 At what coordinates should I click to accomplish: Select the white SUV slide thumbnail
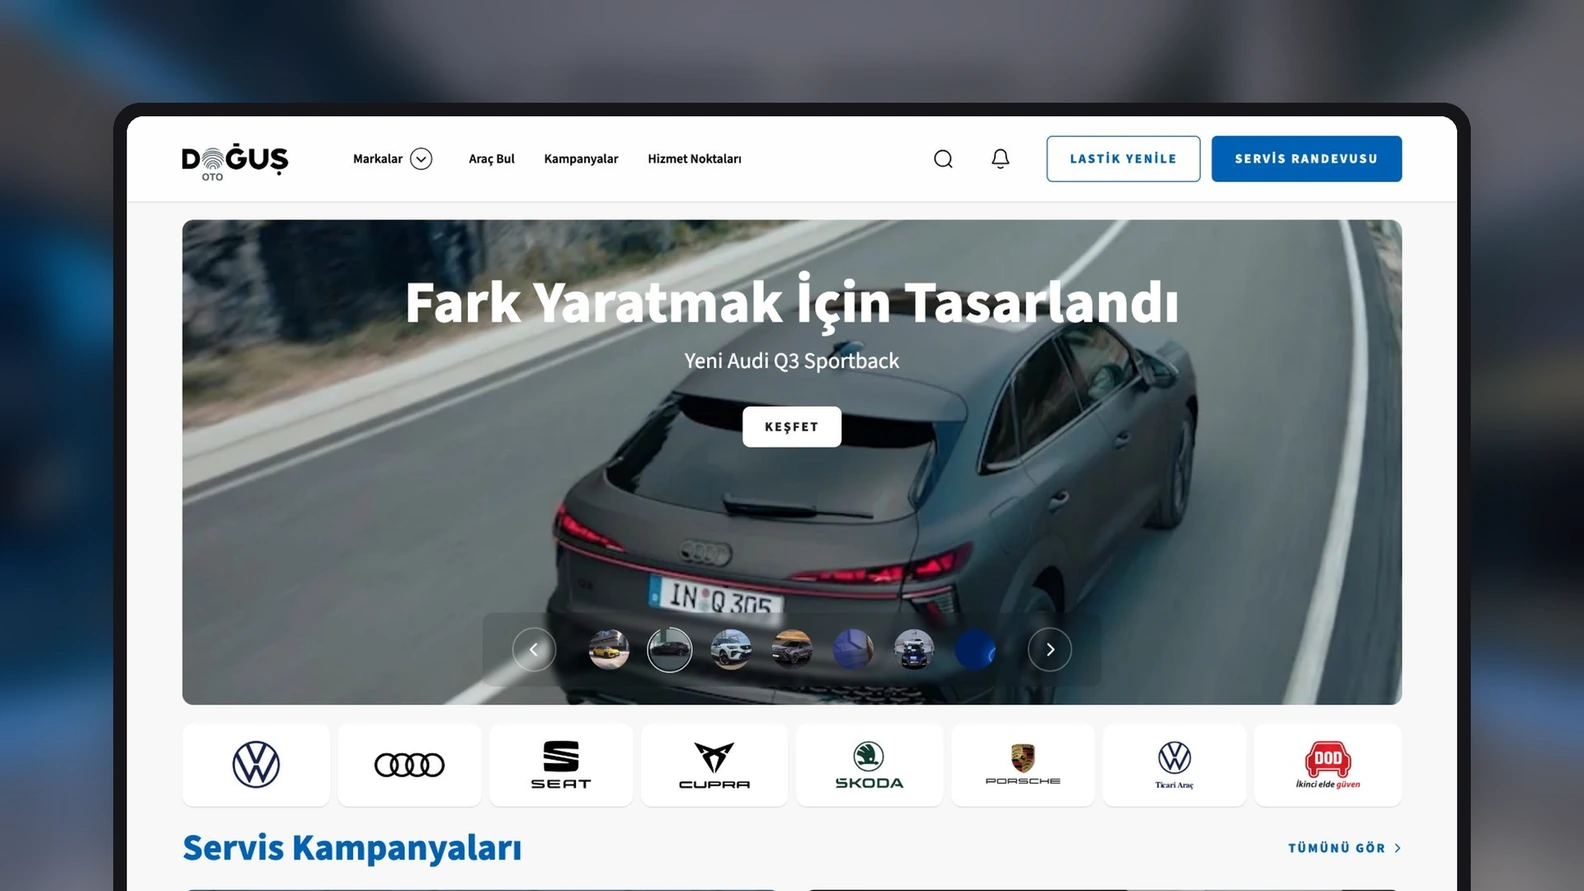731,650
